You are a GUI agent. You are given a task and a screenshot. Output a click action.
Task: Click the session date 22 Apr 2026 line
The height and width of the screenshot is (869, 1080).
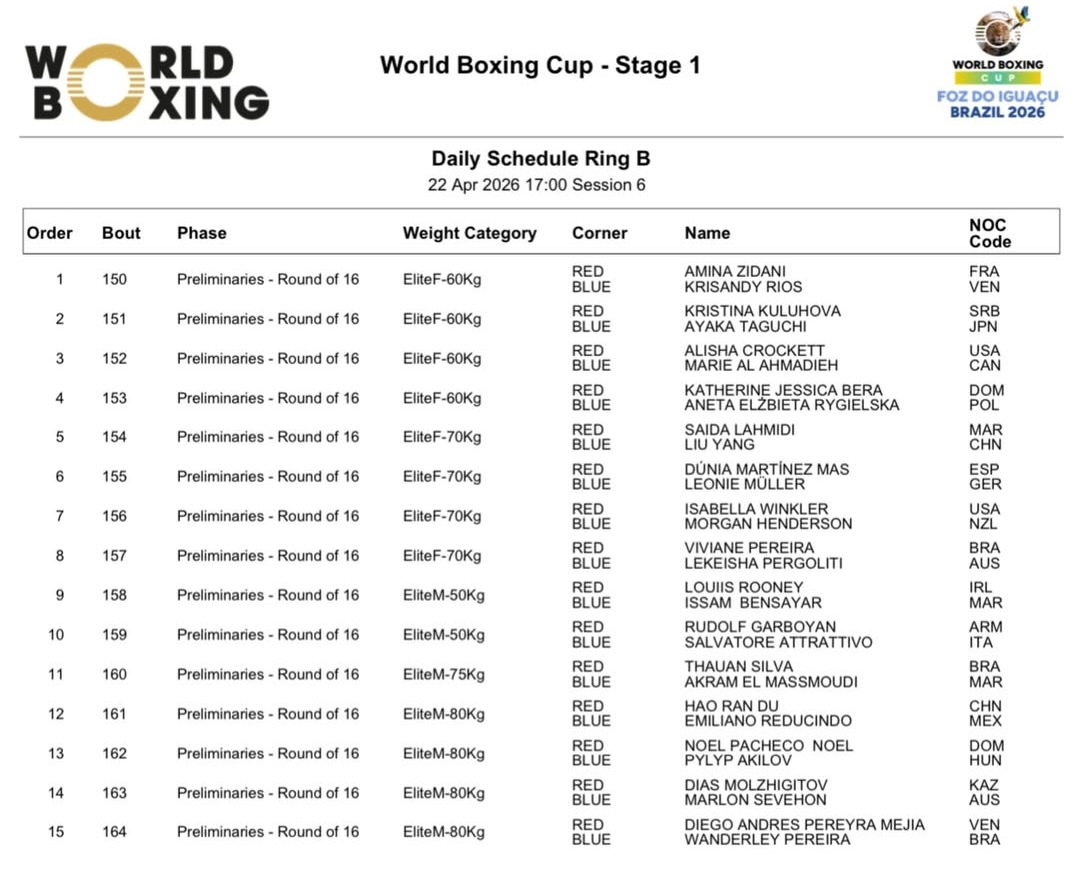[x=537, y=185]
